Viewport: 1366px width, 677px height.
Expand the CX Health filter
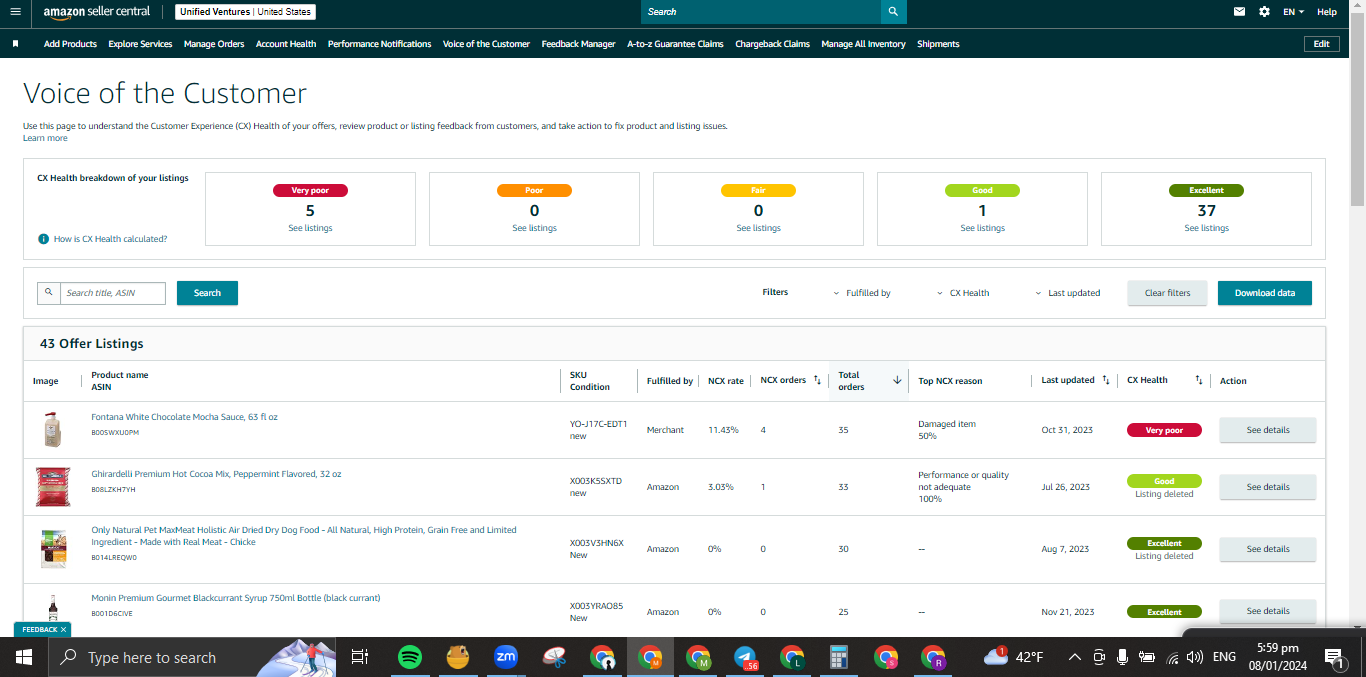click(963, 293)
